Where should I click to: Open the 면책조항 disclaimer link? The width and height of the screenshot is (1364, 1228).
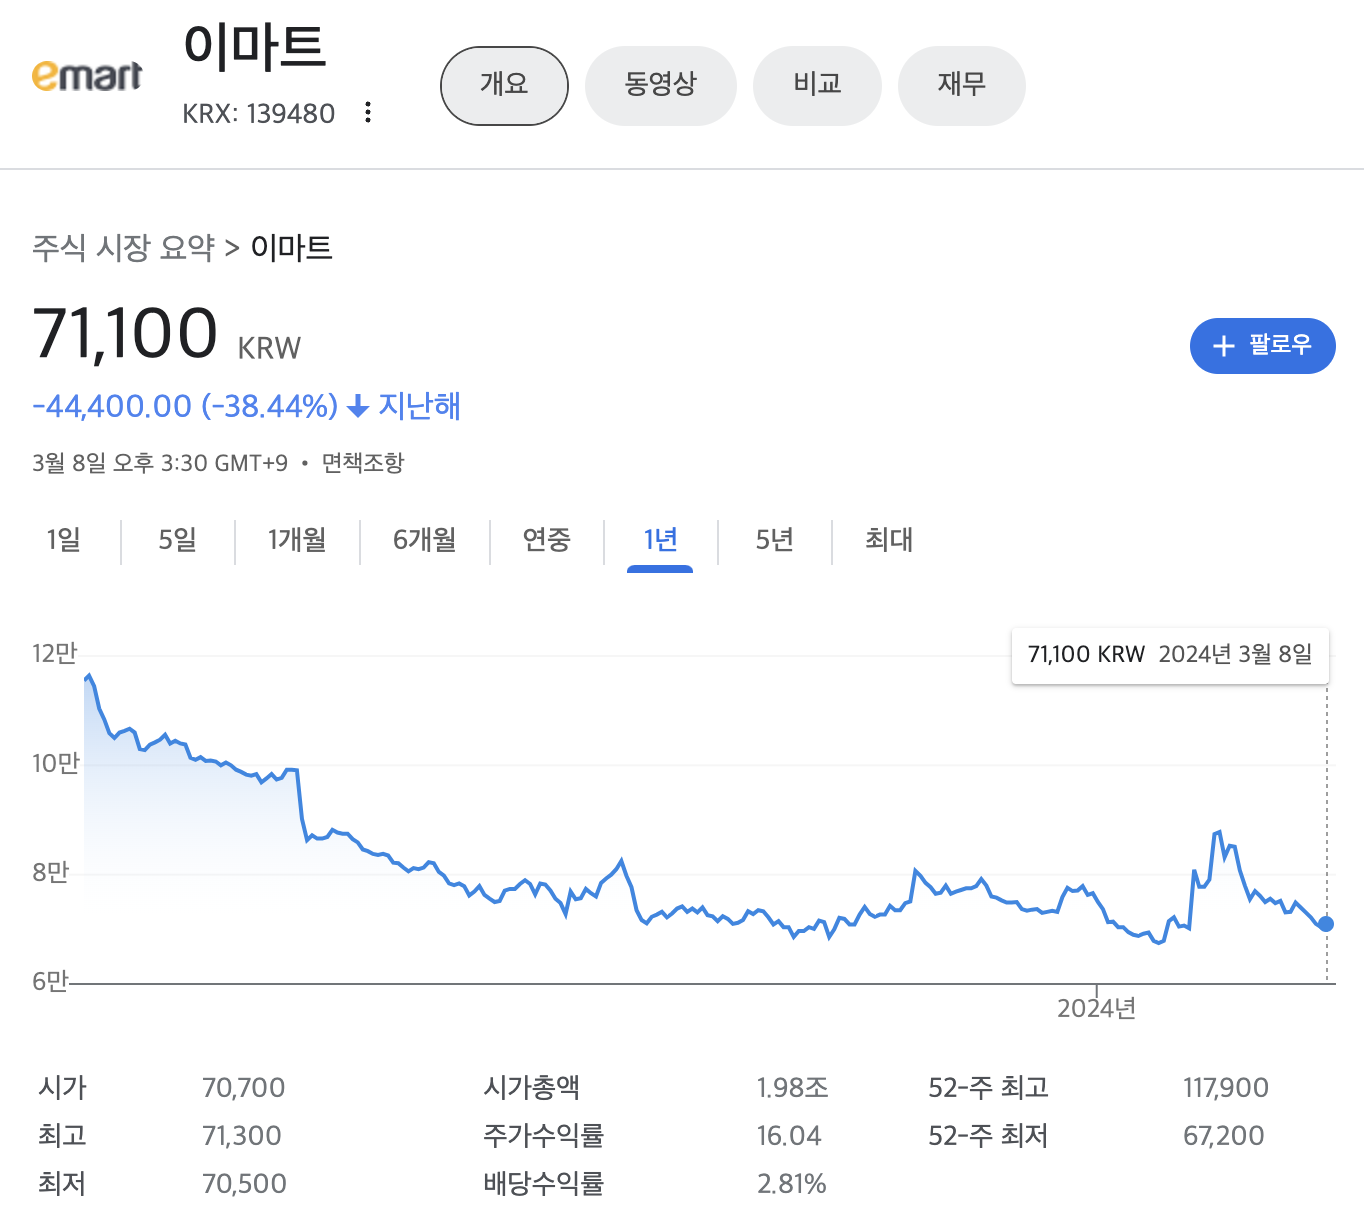[363, 463]
